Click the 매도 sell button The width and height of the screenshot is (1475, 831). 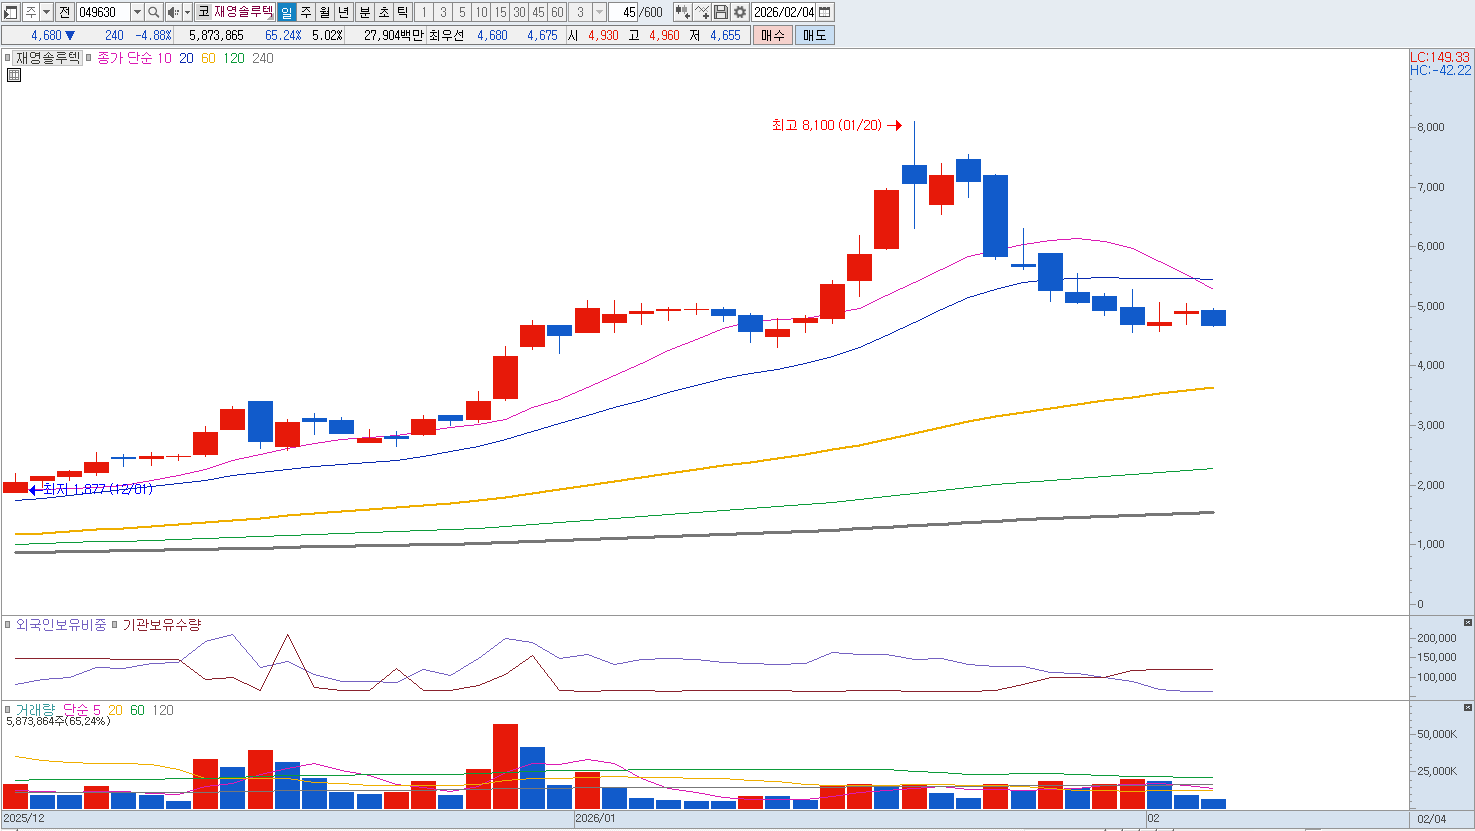coord(814,35)
